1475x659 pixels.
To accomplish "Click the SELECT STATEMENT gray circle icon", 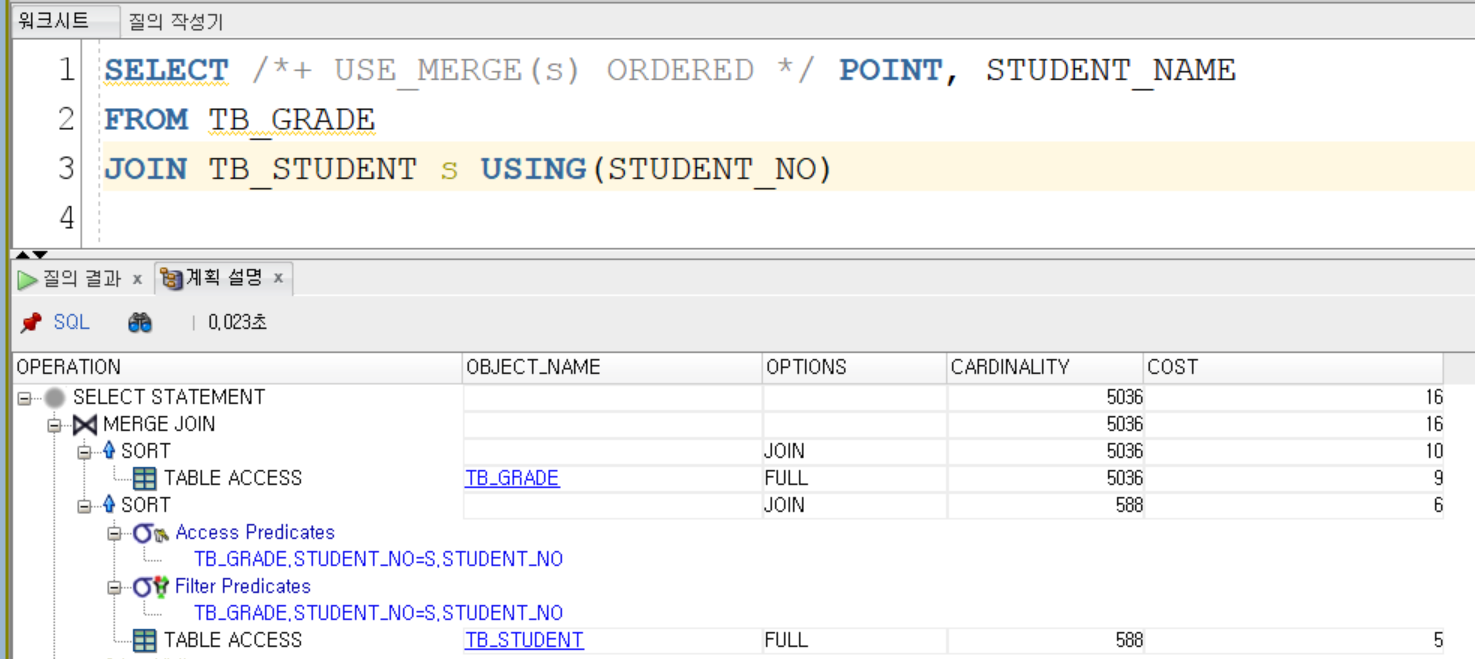I will click(55, 398).
